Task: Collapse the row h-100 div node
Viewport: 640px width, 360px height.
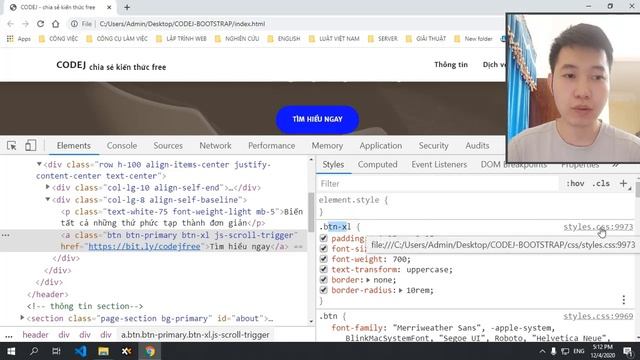Action: click(x=39, y=164)
